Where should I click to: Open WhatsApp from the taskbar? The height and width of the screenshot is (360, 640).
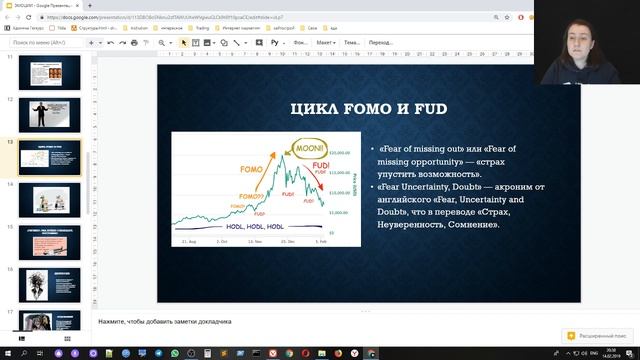pos(175,353)
